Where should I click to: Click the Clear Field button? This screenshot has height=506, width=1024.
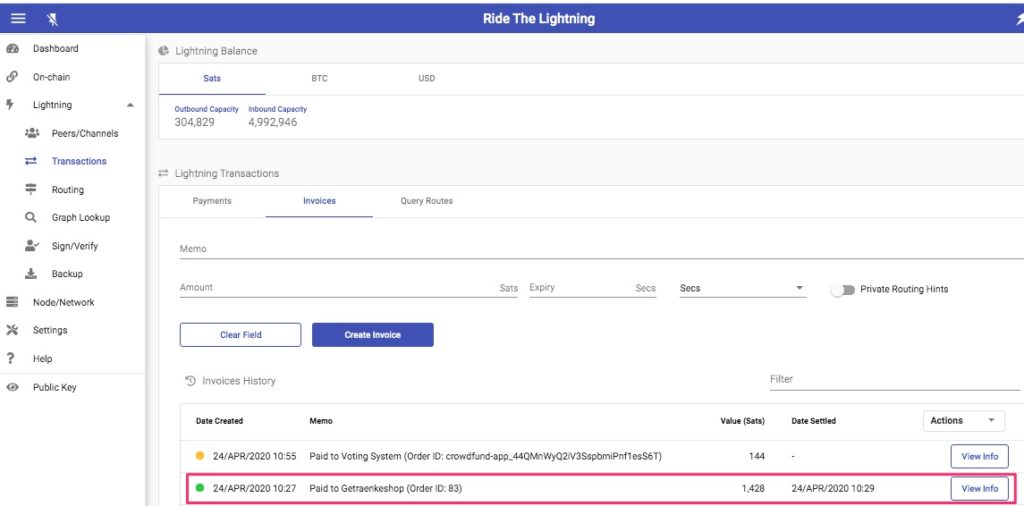pyautogui.click(x=240, y=335)
